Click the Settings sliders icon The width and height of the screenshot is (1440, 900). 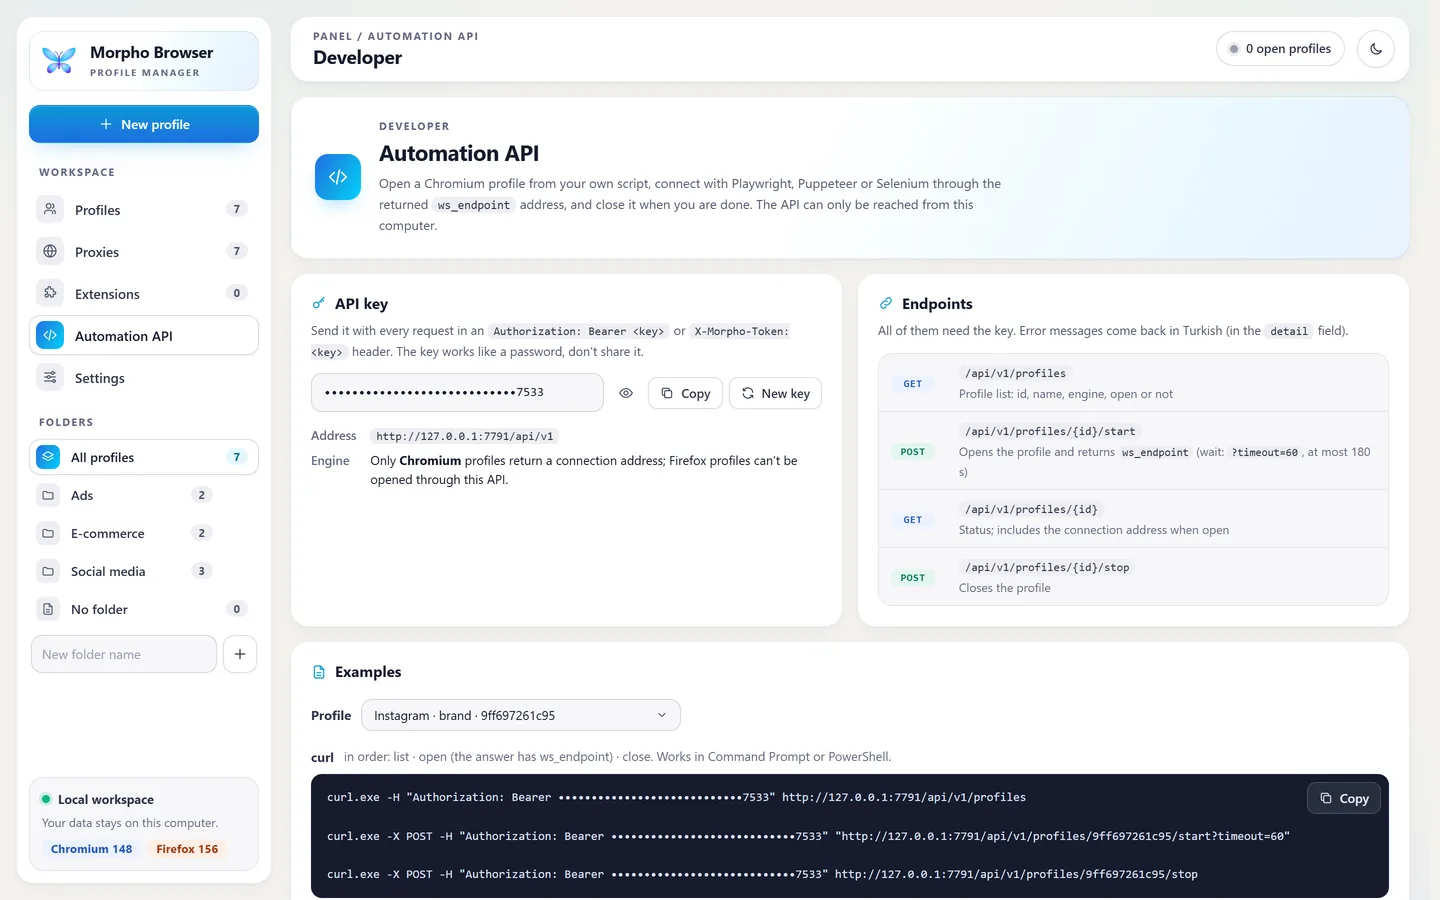50,377
